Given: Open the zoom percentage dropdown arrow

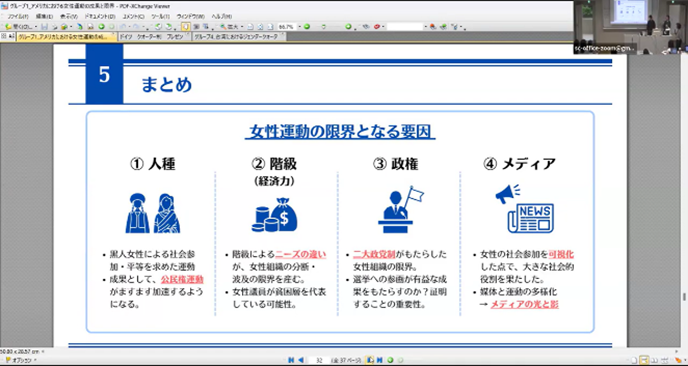Looking at the screenshot, I should coord(300,27).
